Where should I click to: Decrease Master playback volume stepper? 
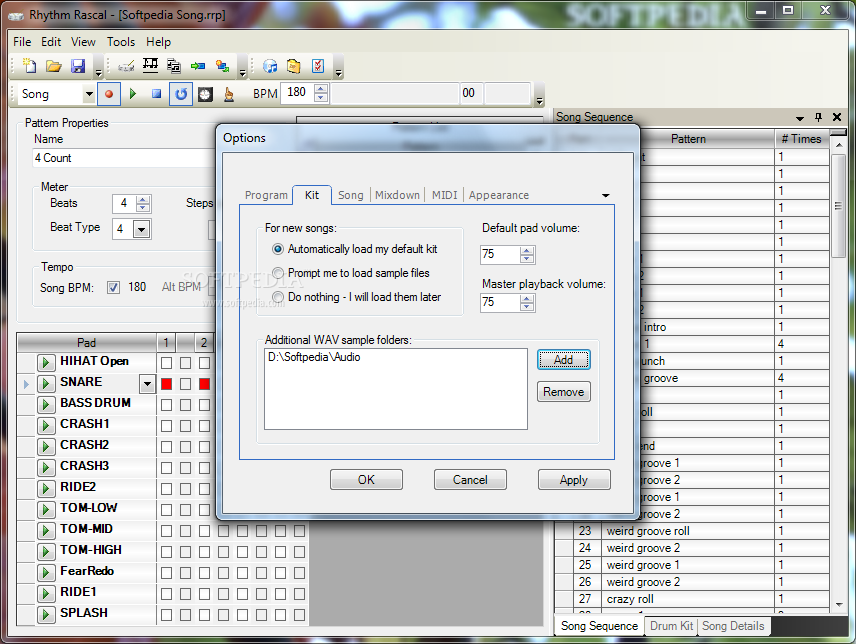527,307
